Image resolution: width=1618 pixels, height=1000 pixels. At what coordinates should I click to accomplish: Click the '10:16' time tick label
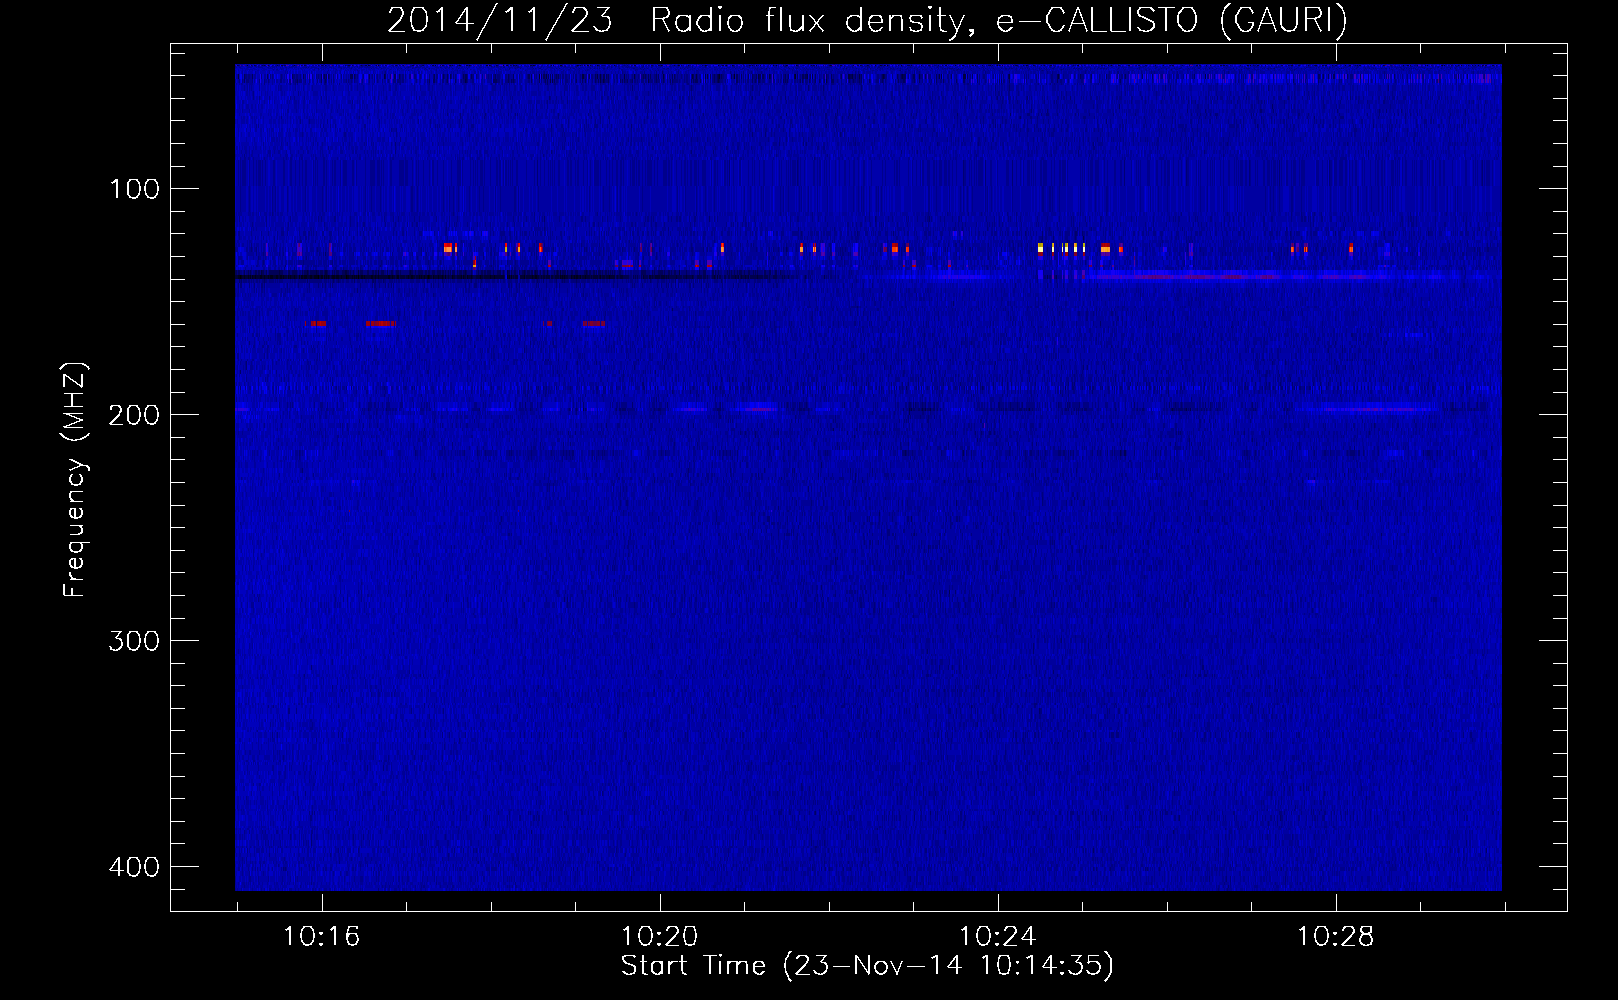[x=321, y=937]
